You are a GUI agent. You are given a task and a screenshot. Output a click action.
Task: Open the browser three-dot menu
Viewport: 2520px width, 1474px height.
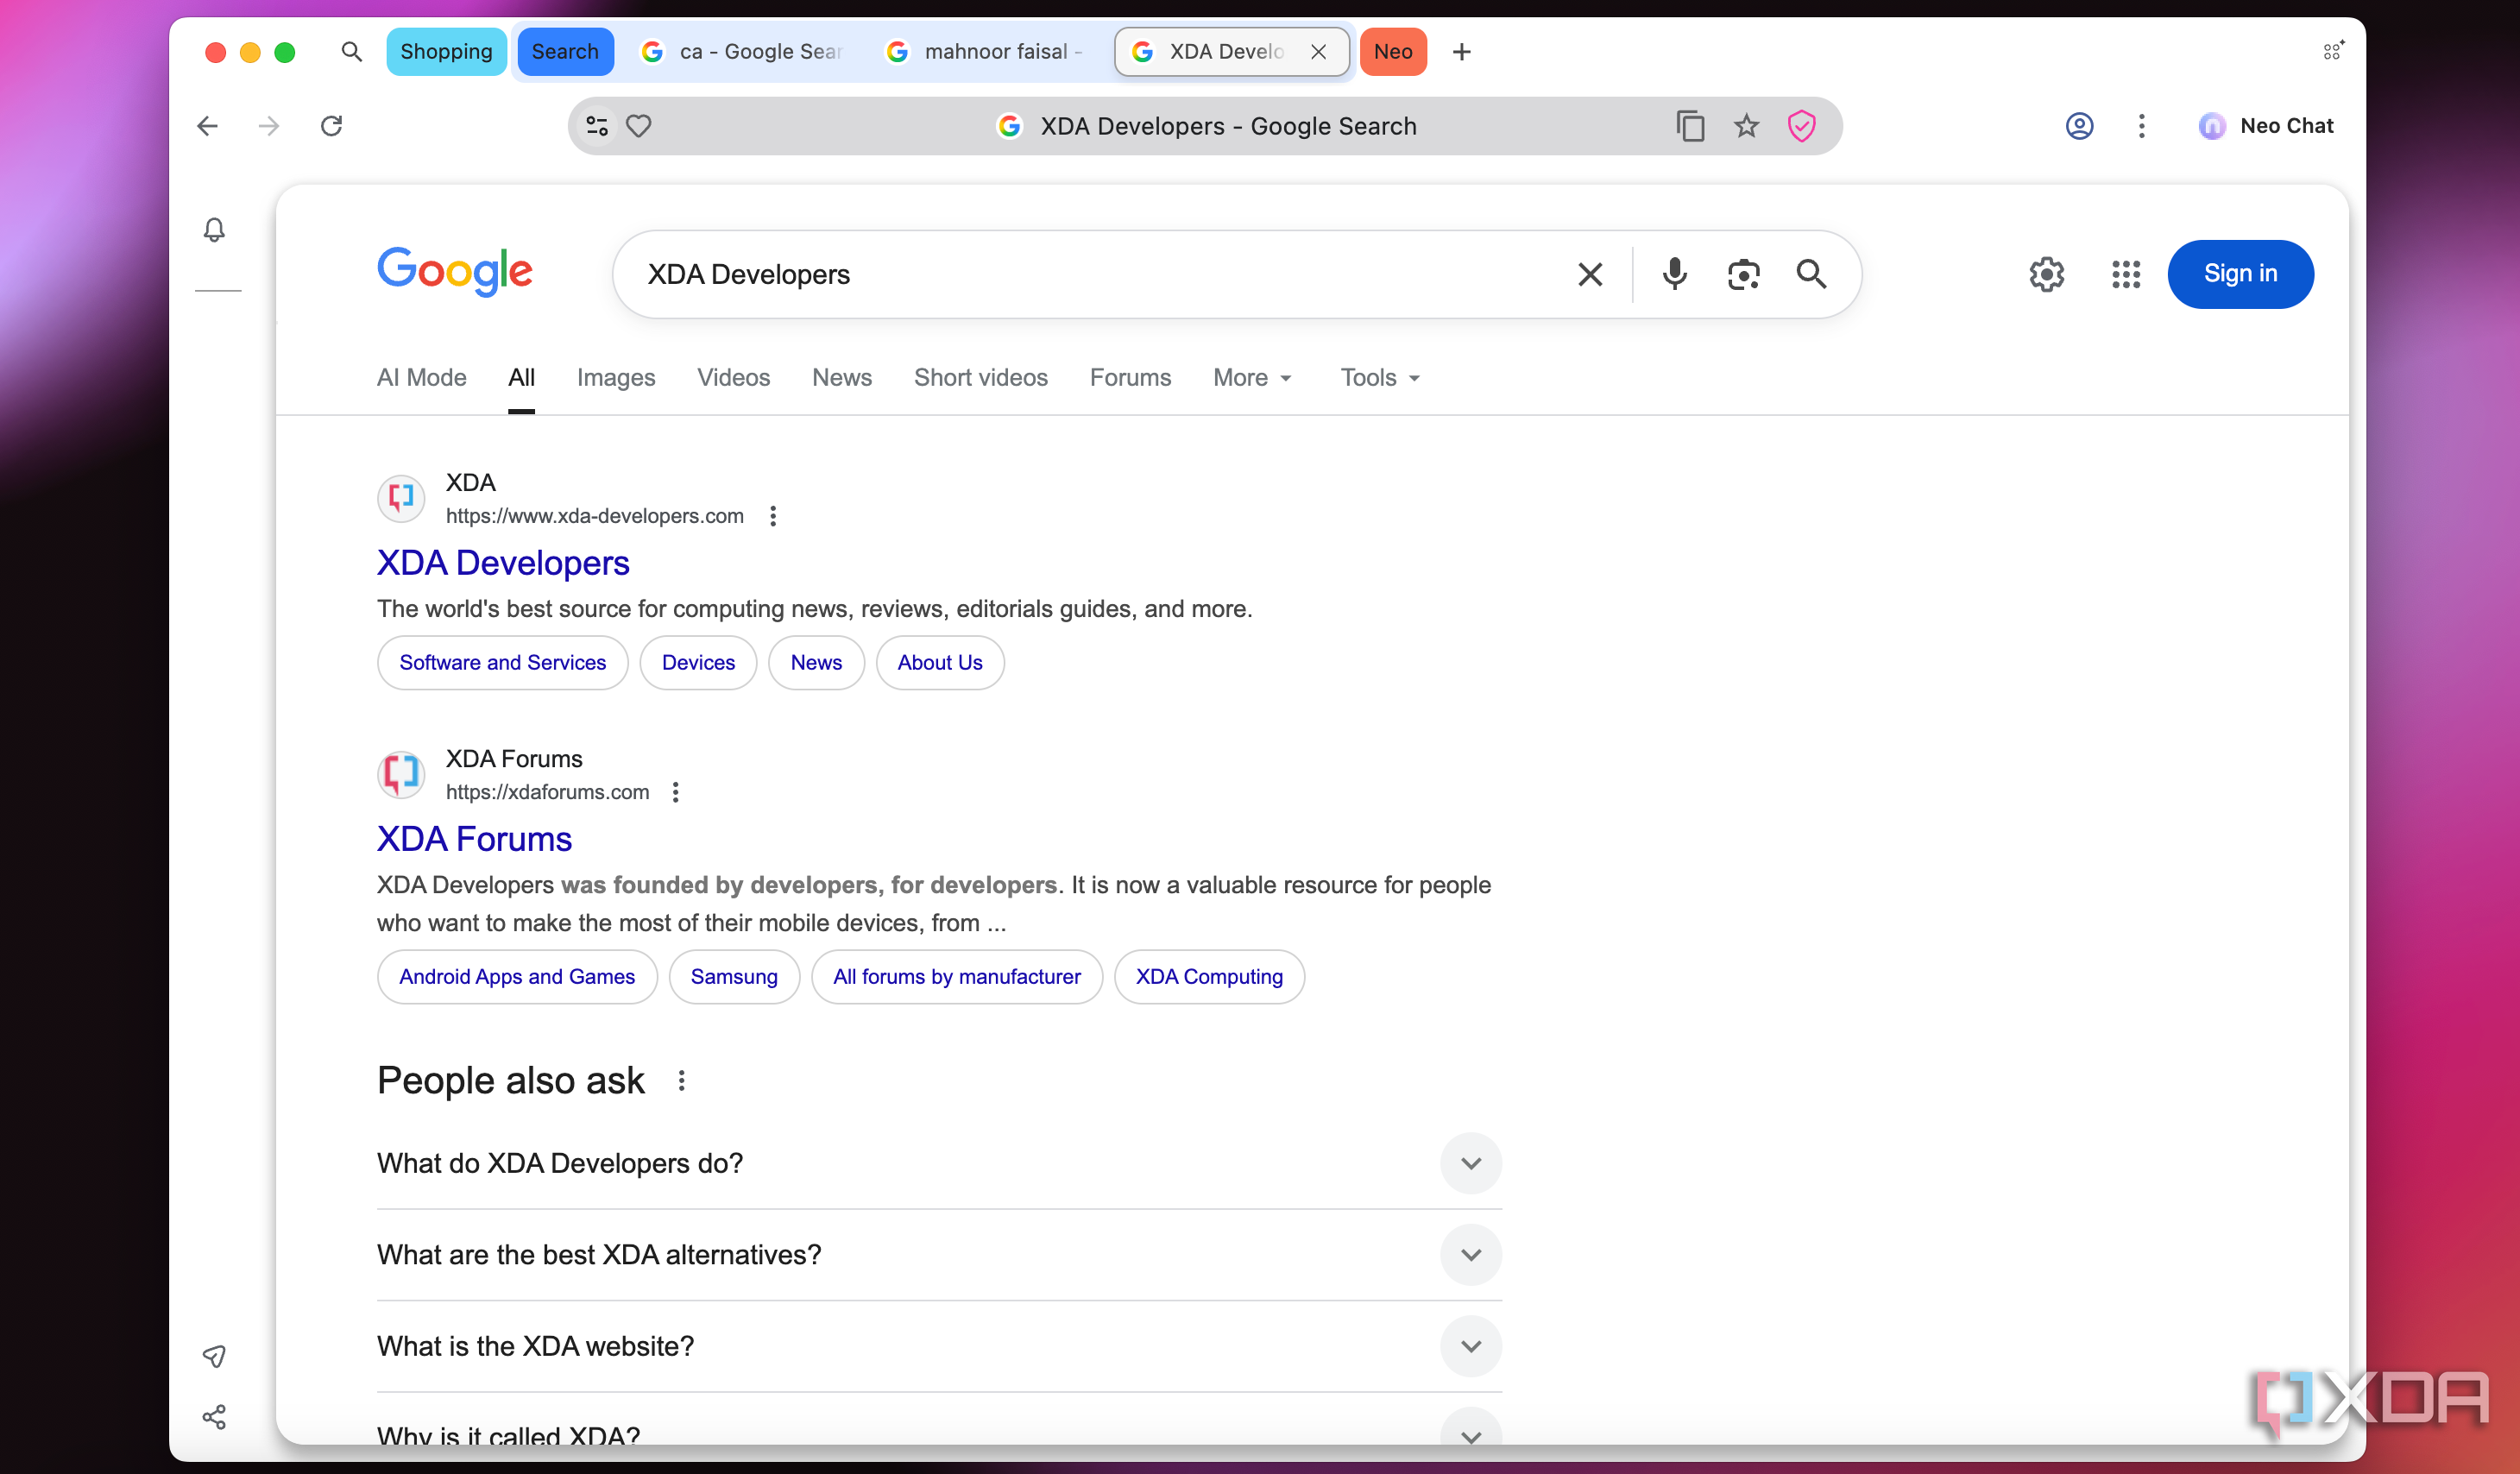[2141, 126]
